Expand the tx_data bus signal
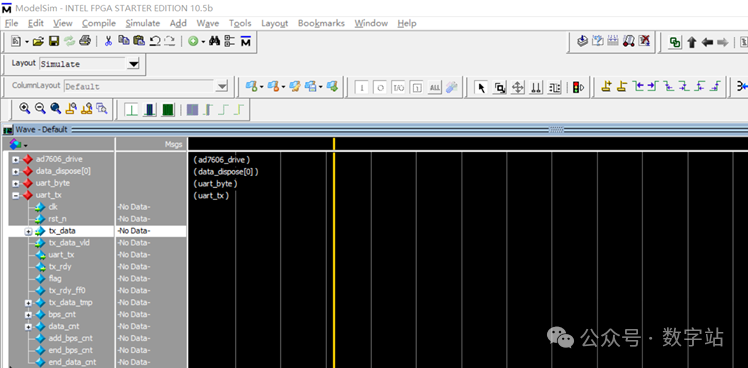 28,231
